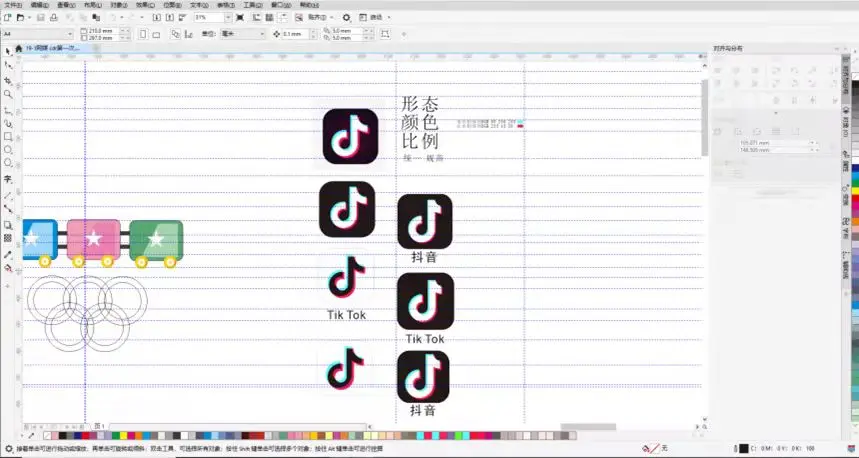Open the 105.071 mm field dropdown

pyautogui.click(x=811, y=143)
